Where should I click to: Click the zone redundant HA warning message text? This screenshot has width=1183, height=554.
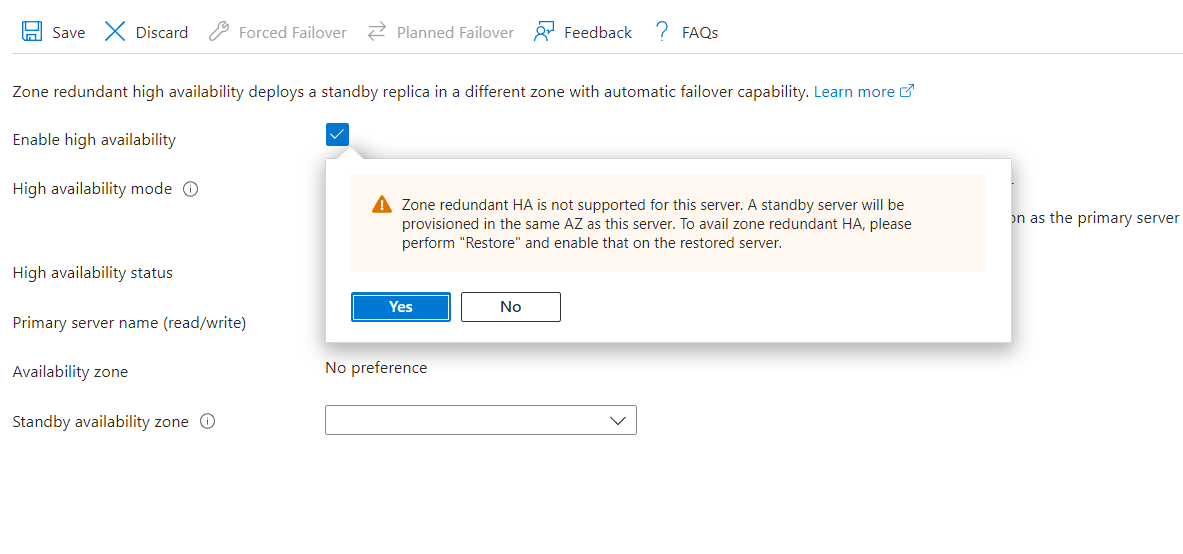[x=656, y=223]
